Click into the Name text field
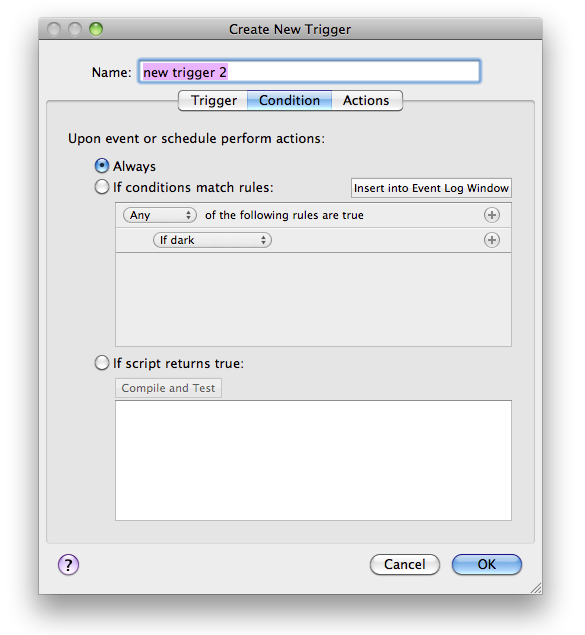The height and width of the screenshot is (635, 585). (310, 72)
